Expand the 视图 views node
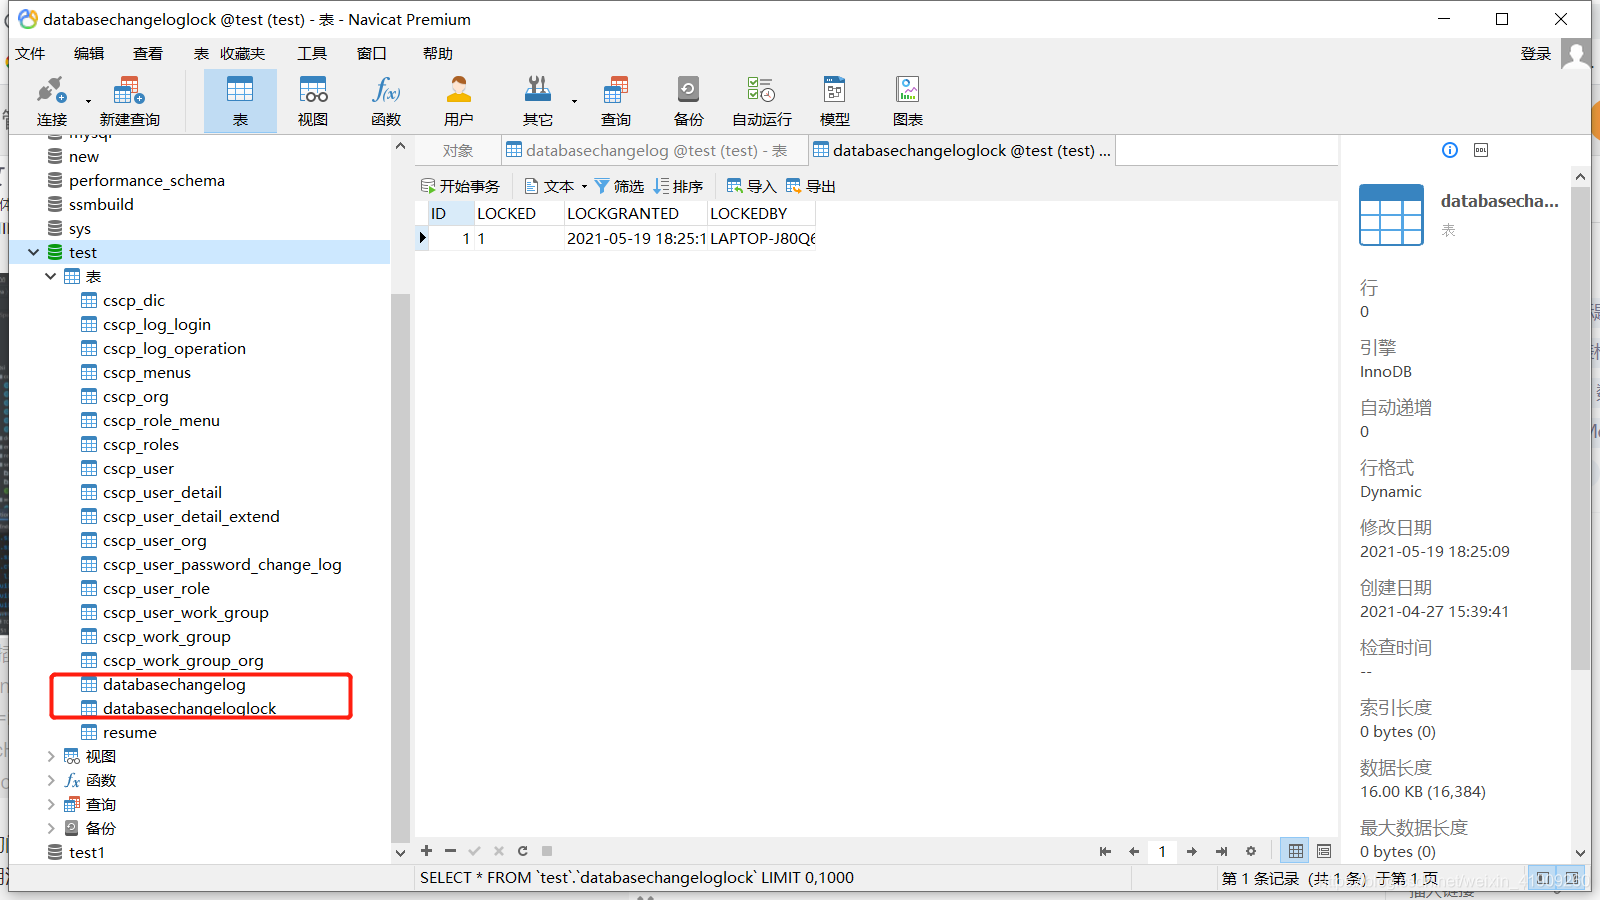Screen dimensions: 1600x900 click(50, 756)
